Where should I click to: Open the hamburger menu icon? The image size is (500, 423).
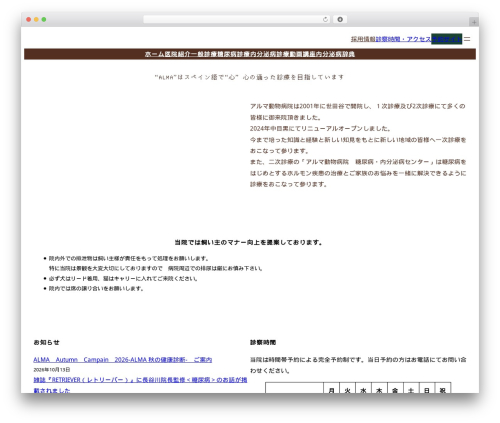click(467, 39)
